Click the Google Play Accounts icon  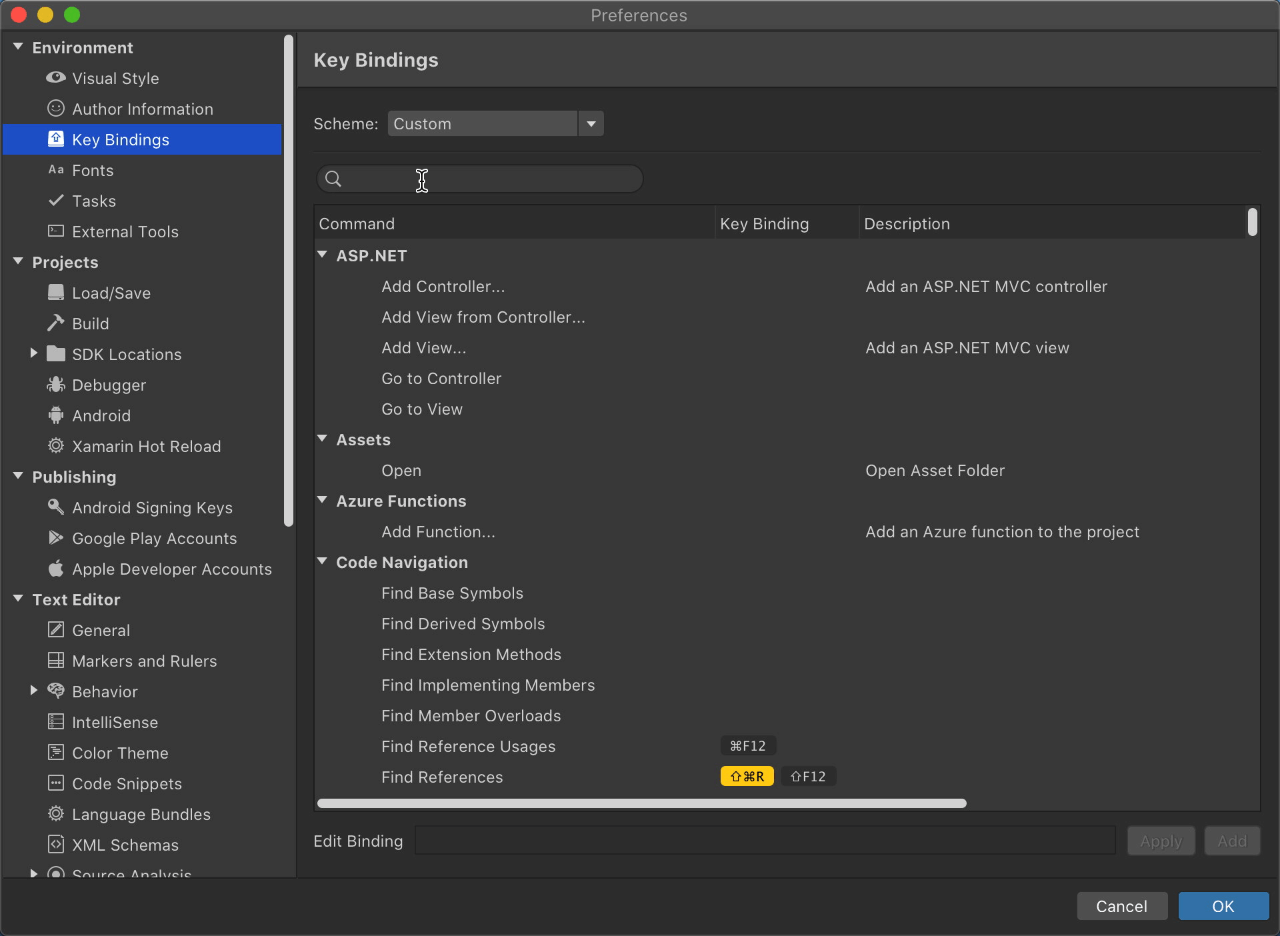click(x=56, y=538)
